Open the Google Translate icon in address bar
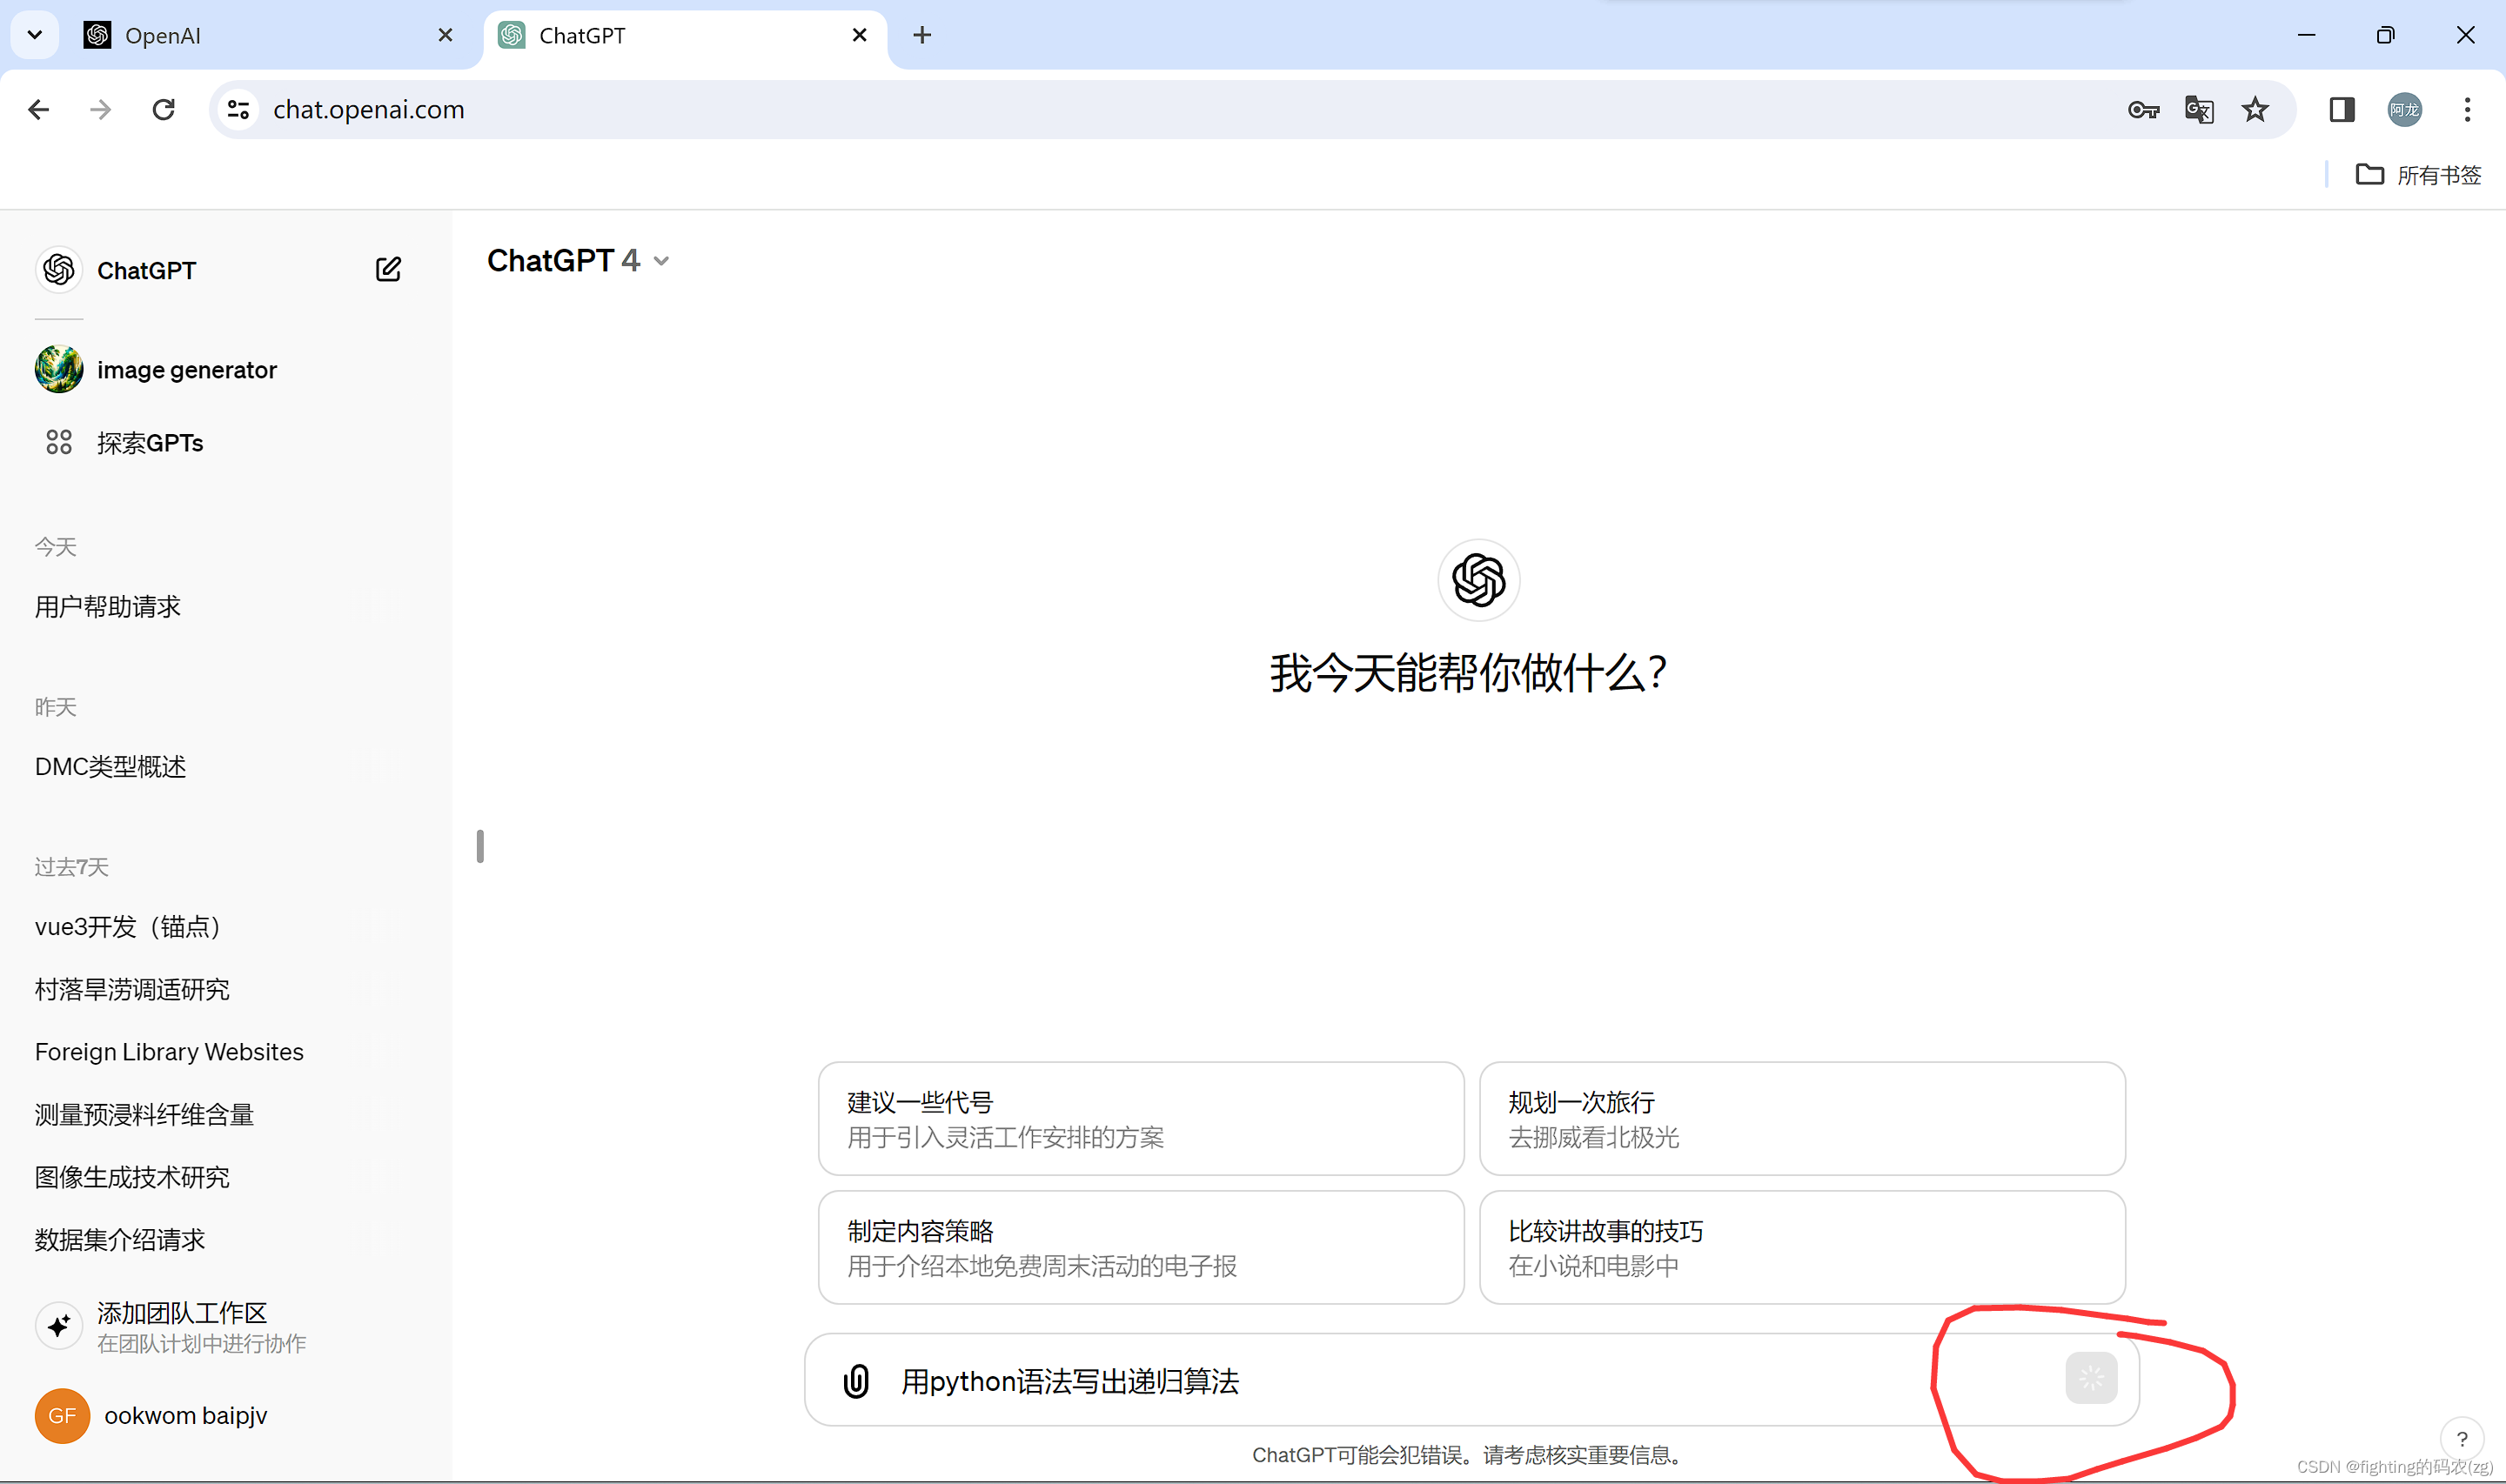The image size is (2506, 1484). [x=2199, y=110]
